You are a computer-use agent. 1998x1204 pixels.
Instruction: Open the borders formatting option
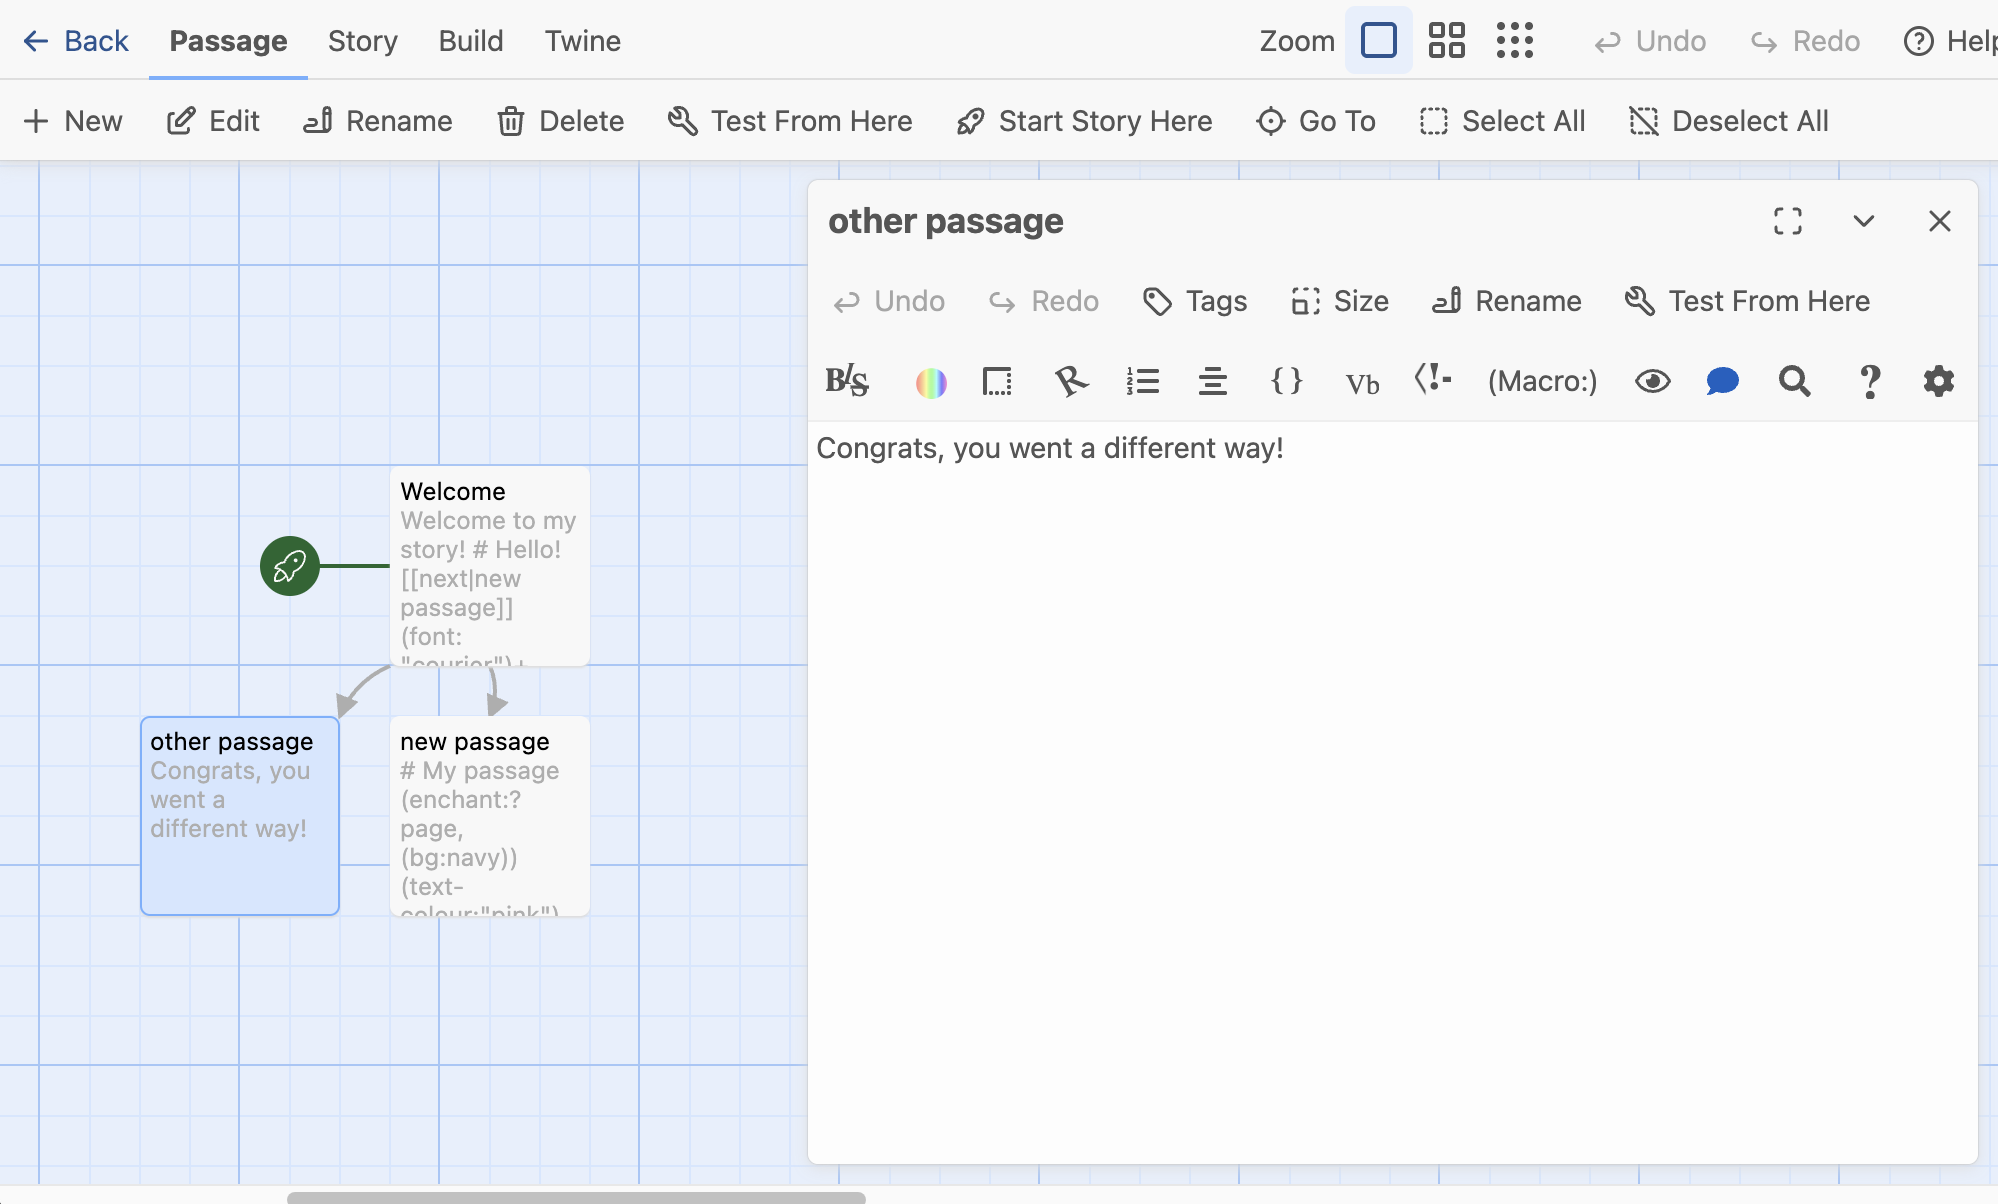point(997,381)
